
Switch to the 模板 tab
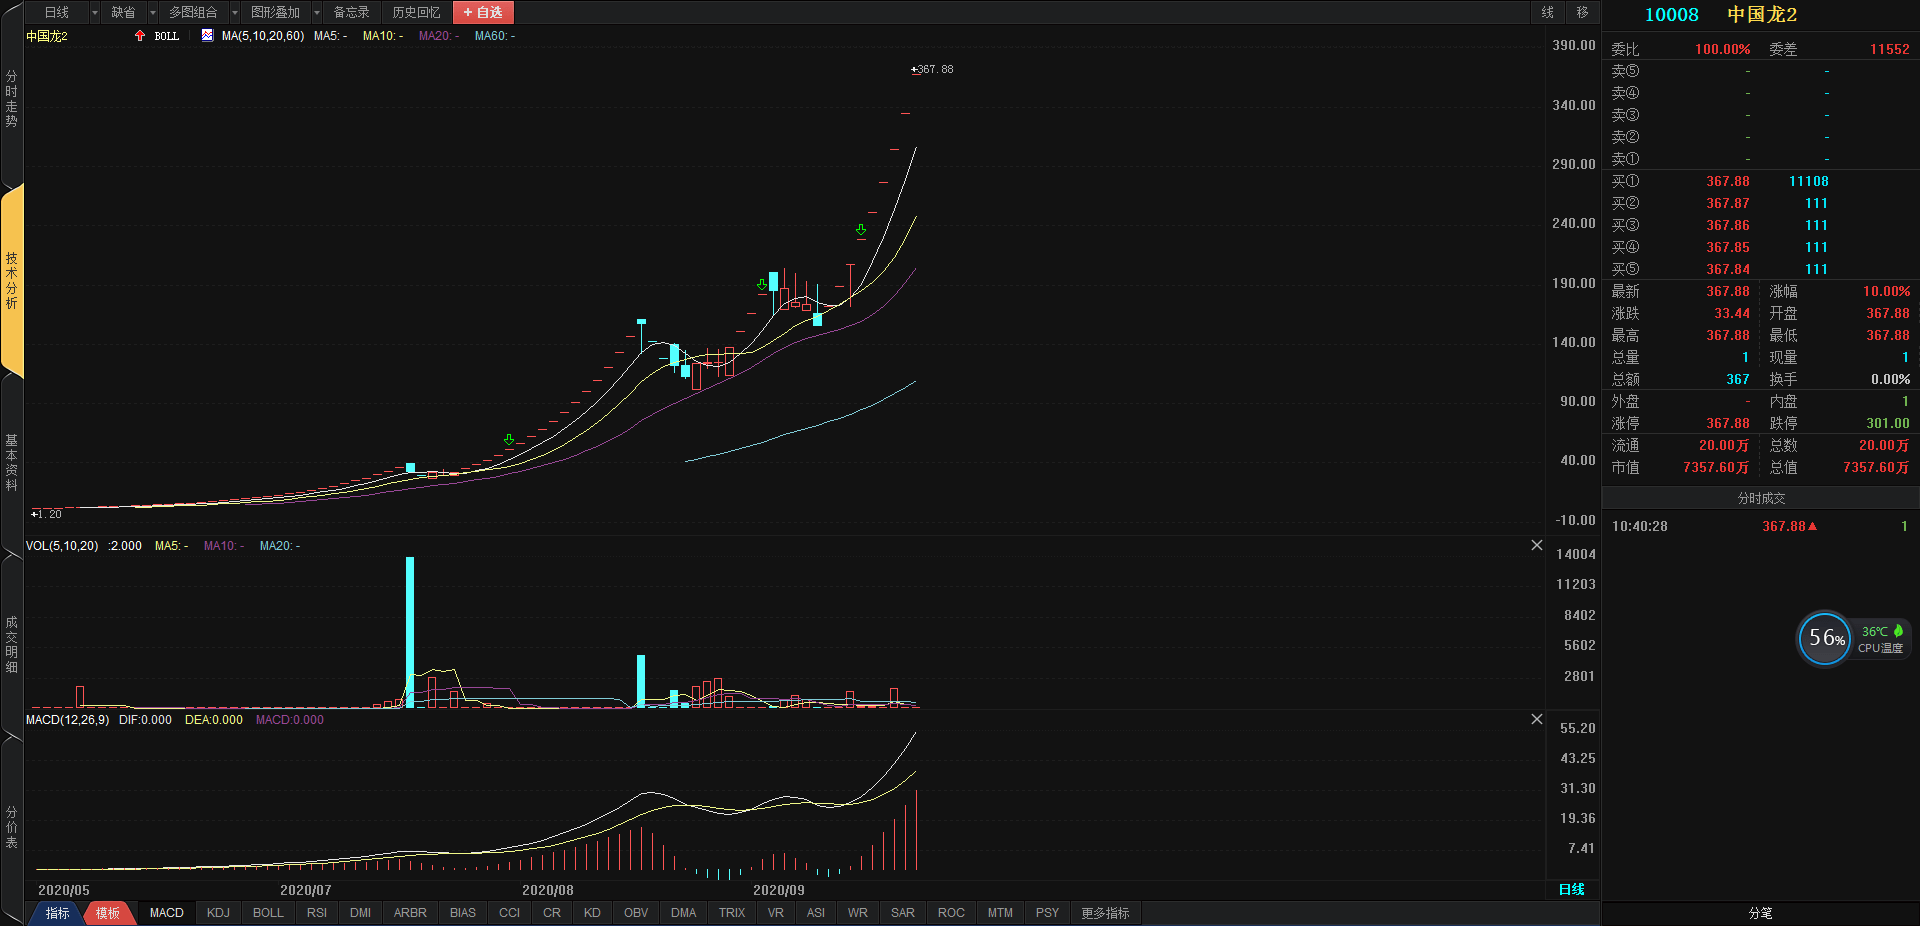(108, 913)
